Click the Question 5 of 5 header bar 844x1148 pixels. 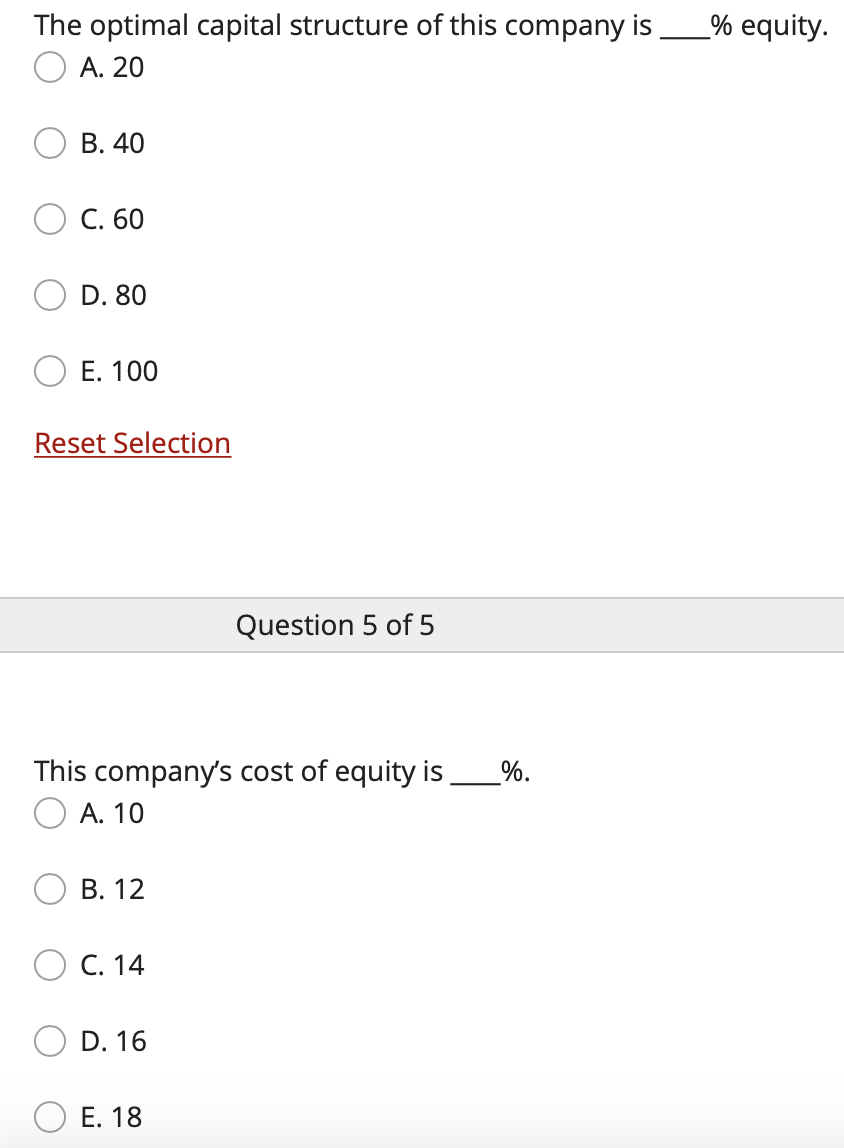335,624
